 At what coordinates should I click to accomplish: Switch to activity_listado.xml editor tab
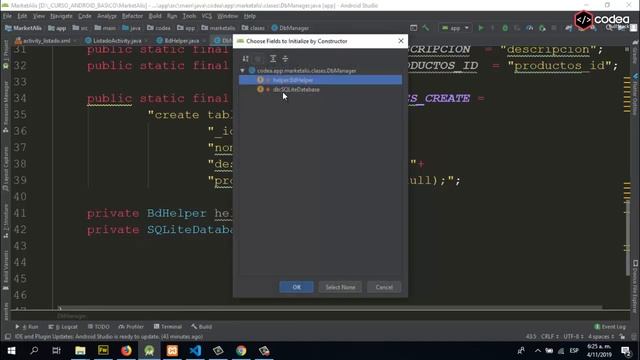tap(45, 41)
